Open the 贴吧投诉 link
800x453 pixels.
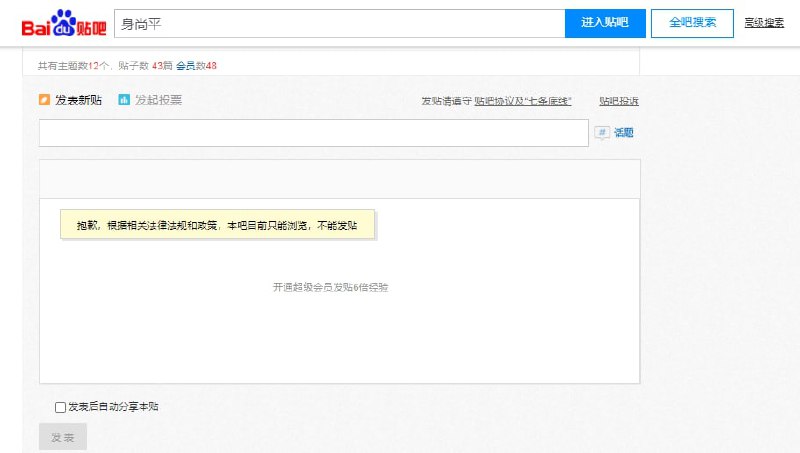click(x=619, y=101)
